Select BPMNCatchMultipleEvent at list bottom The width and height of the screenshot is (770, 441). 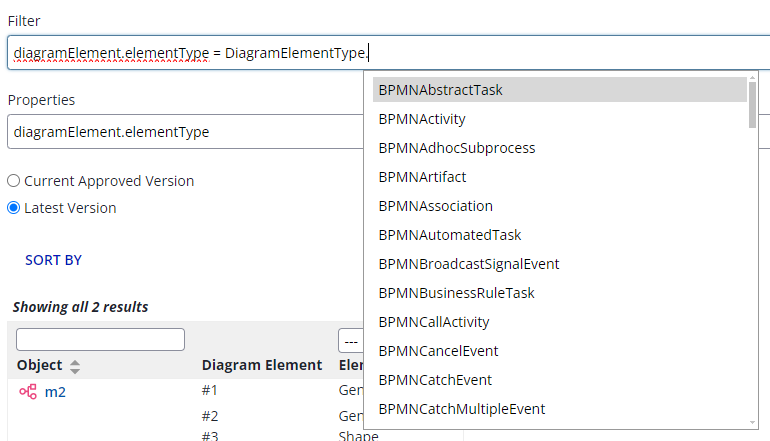tap(461, 409)
